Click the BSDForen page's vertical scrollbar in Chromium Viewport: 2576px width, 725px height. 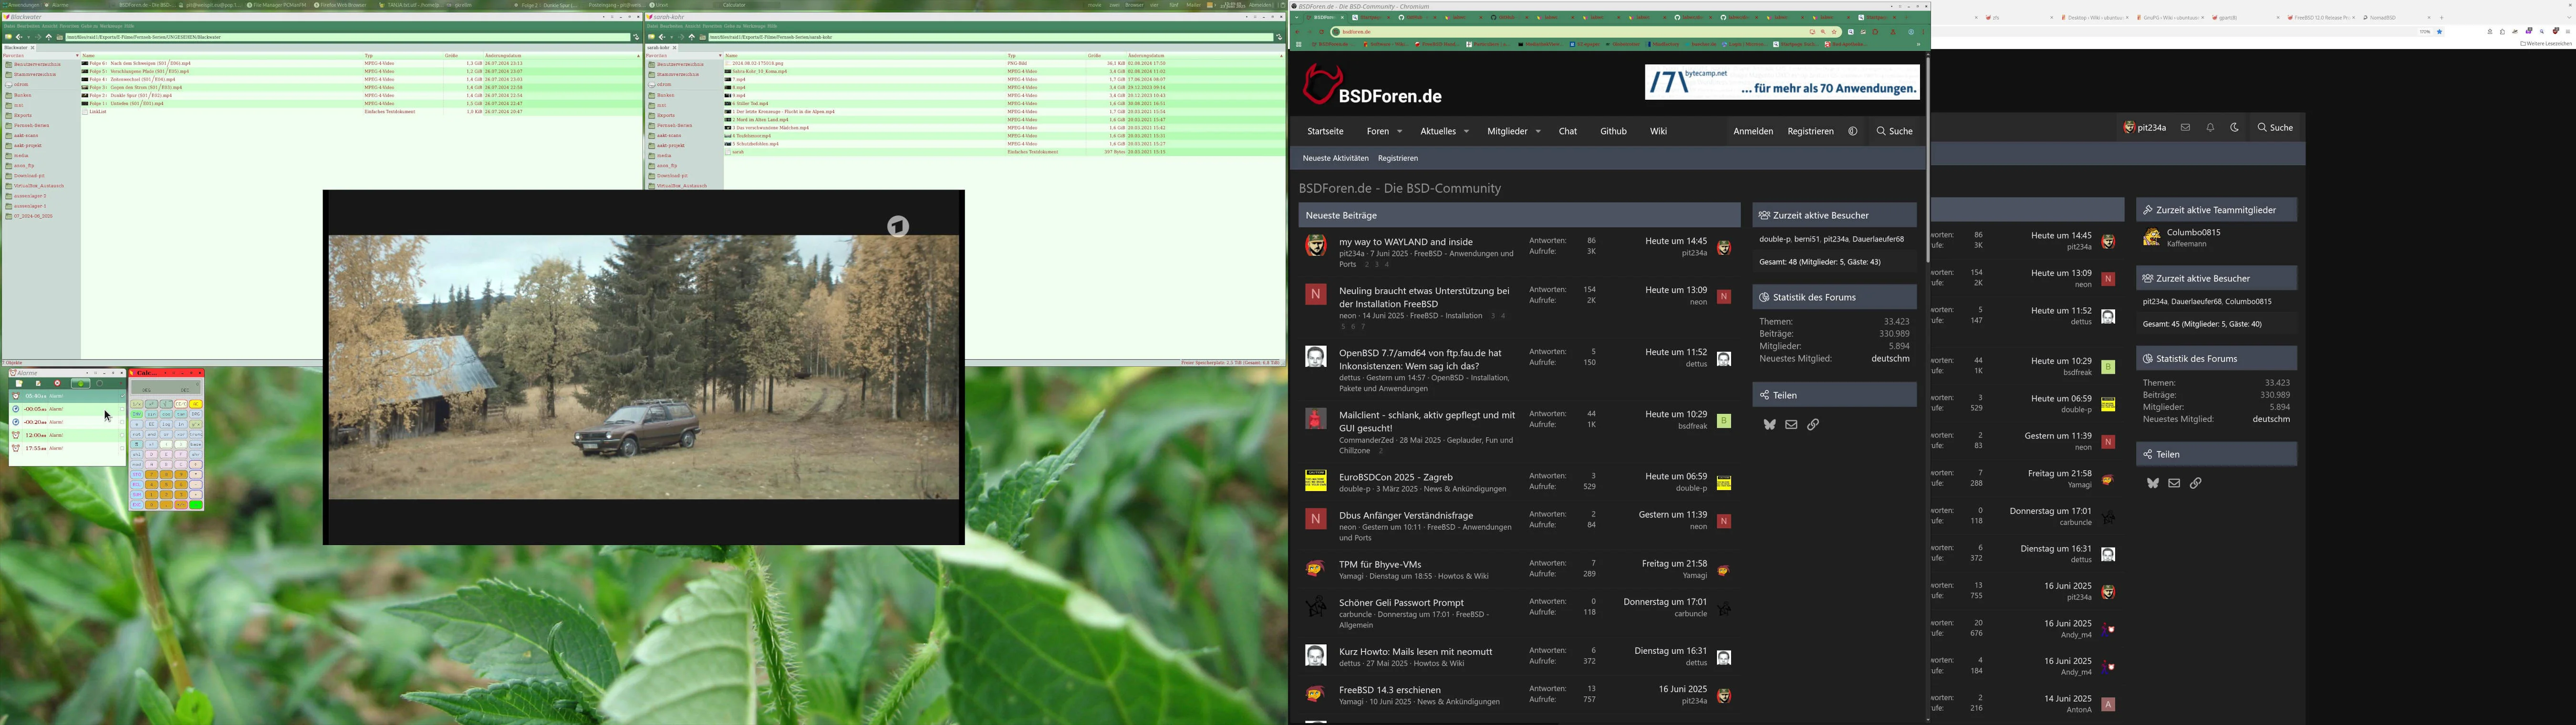1927,160
